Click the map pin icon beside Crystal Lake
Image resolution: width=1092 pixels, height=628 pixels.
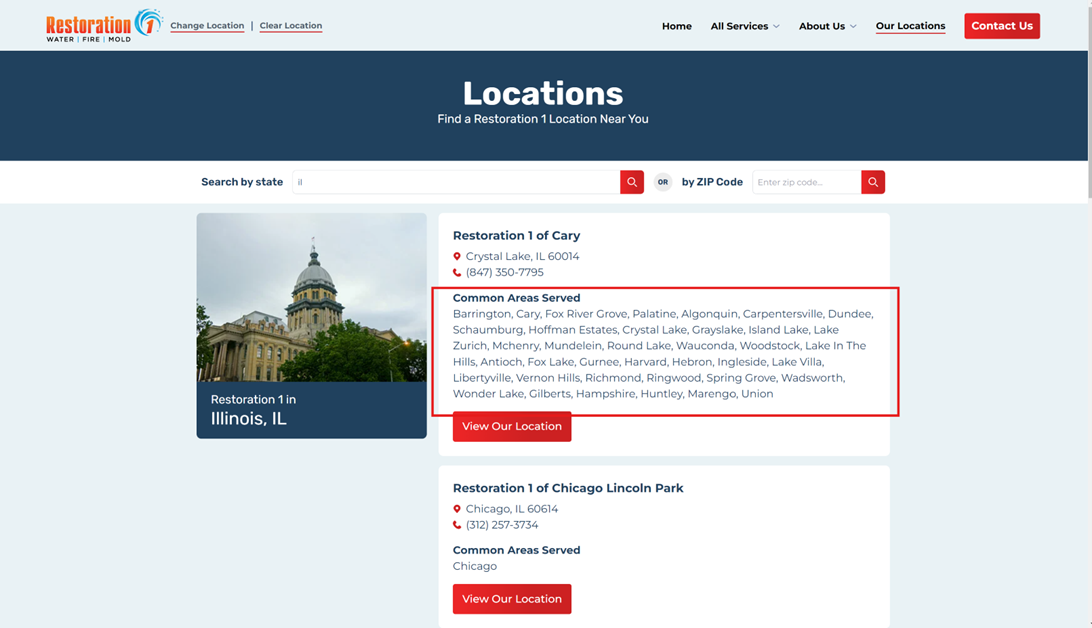point(457,257)
